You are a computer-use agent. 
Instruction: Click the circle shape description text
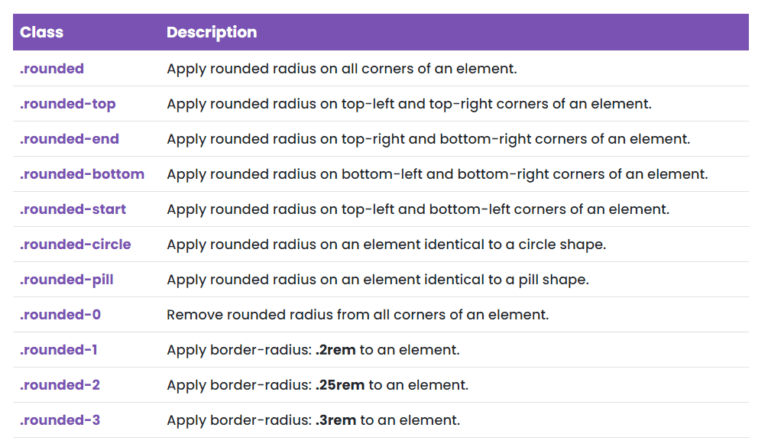pos(386,245)
